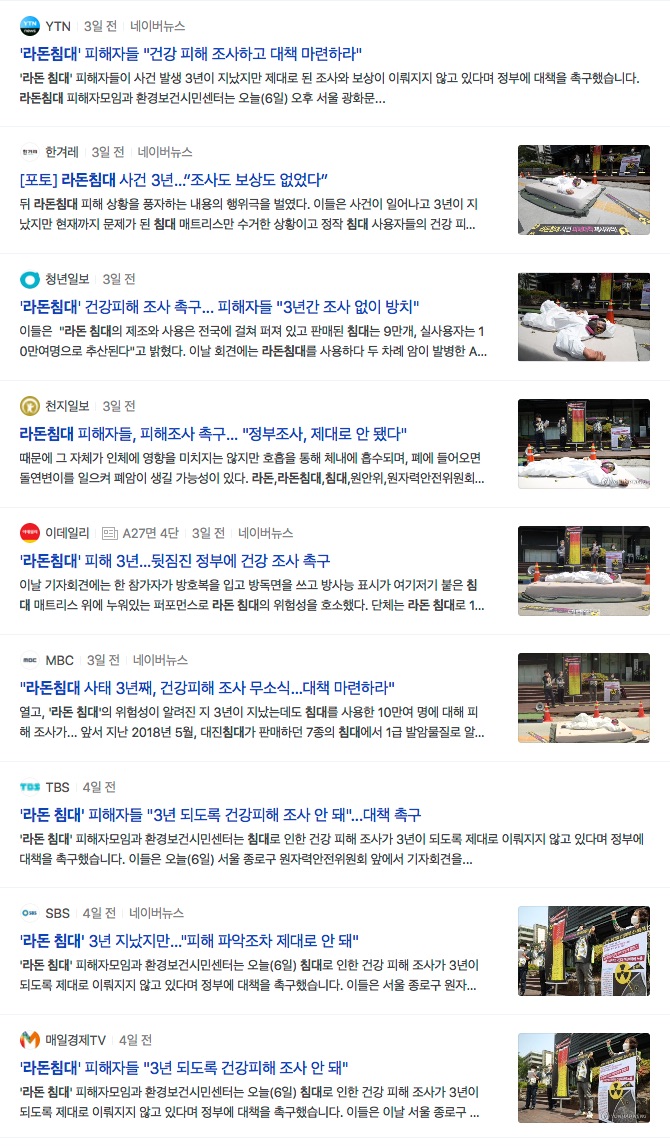Click the TBS logo icon
Viewport: 670px width, 1148px height.
pos(29,787)
